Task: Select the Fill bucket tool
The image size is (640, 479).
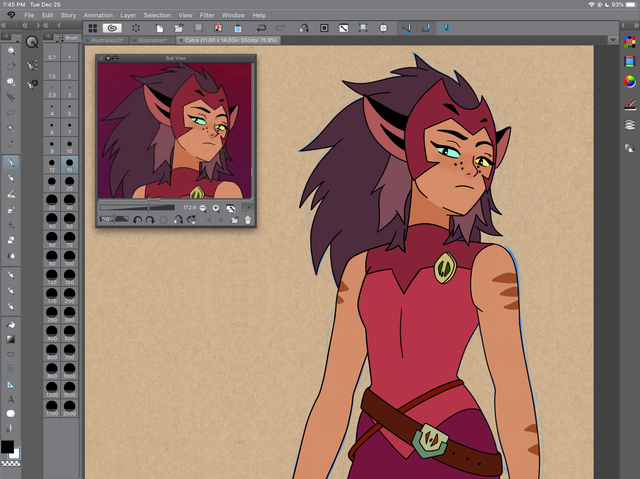Action: 11,324
